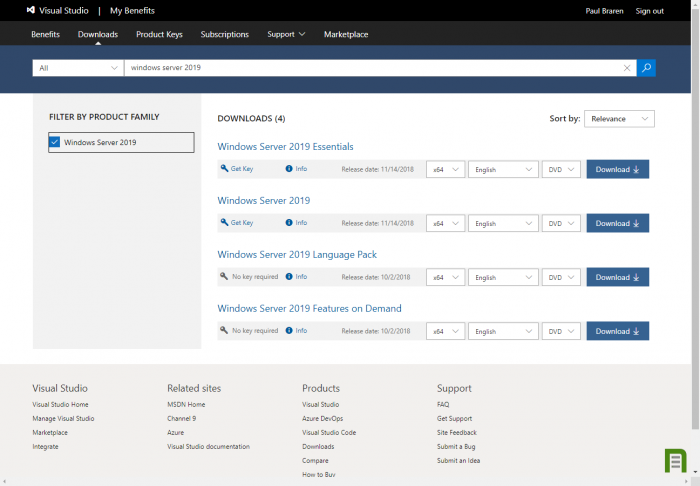Open the x64 dropdown for the Language Pack
Screen dimensions: 700x486
[446, 278]
